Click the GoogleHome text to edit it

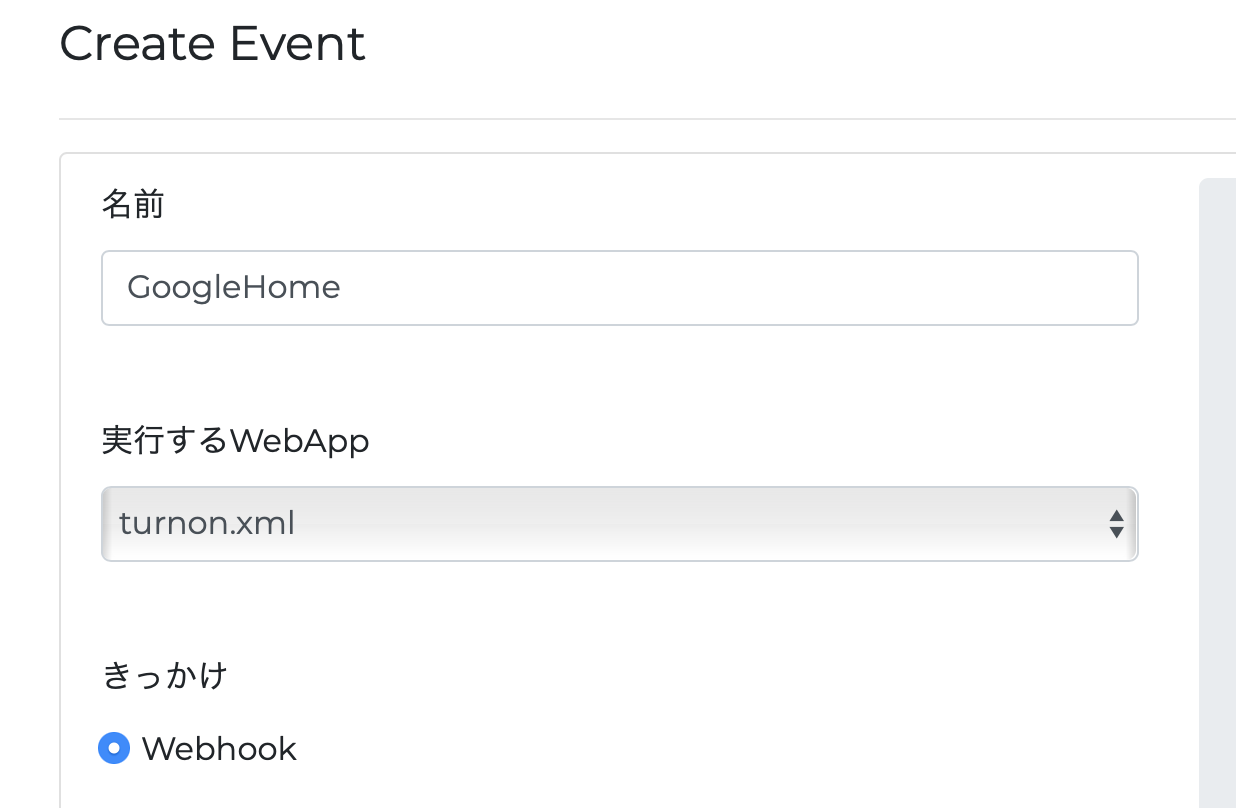coord(232,287)
